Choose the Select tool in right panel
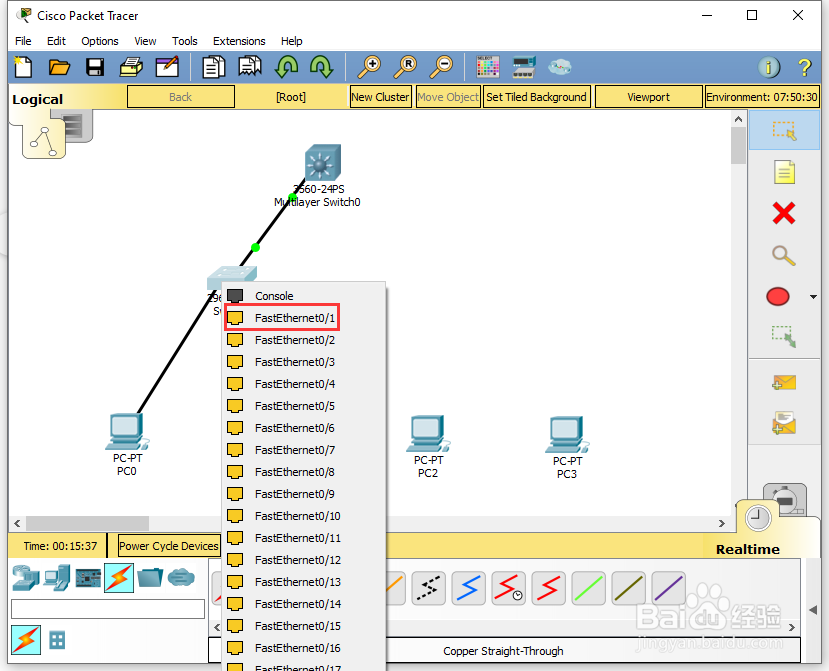This screenshot has width=829, height=671. pos(784,131)
